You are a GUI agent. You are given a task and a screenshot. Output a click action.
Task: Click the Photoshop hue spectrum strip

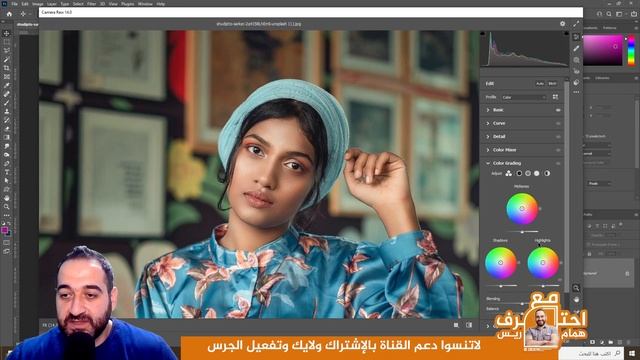click(x=631, y=50)
